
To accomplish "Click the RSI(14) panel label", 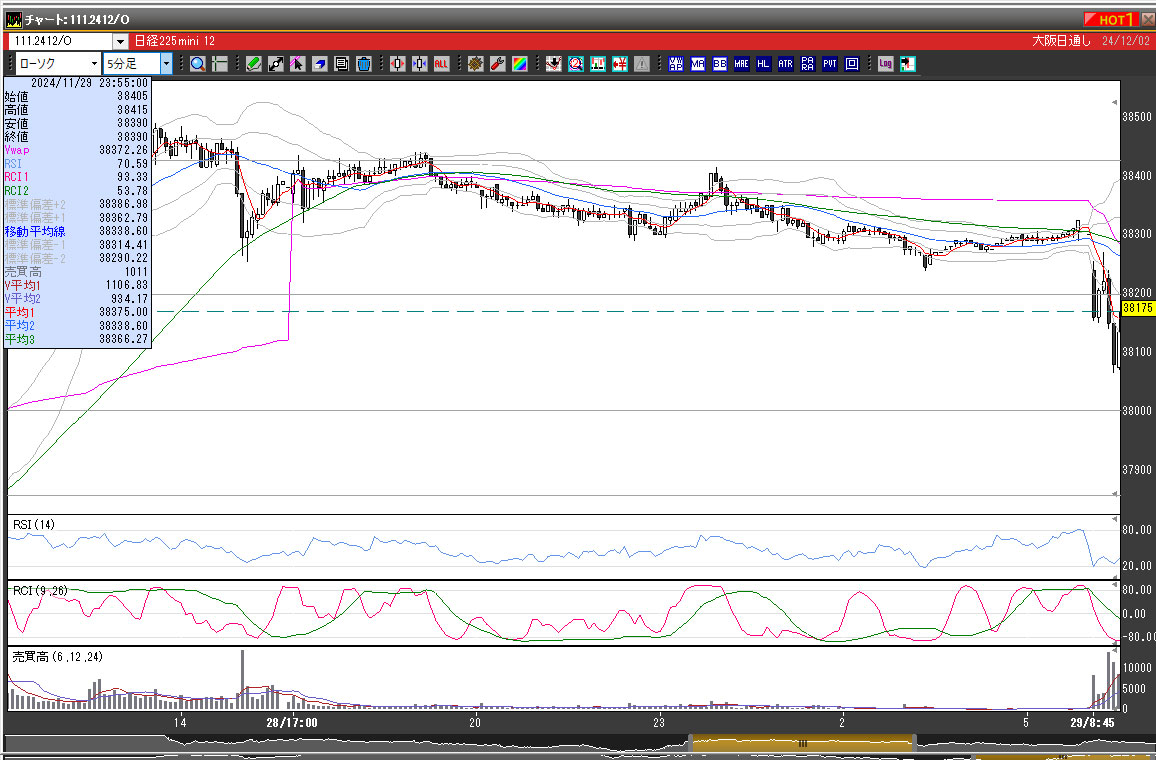I will pyautogui.click(x=34, y=525).
